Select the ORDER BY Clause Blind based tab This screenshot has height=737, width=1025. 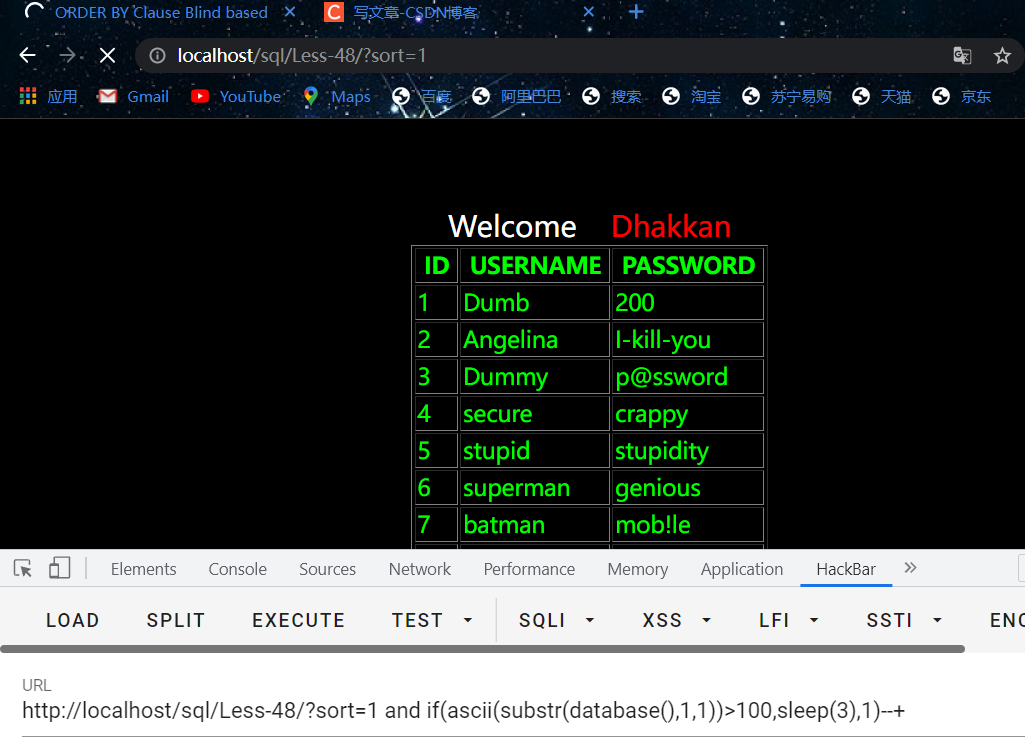click(x=161, y=12)
